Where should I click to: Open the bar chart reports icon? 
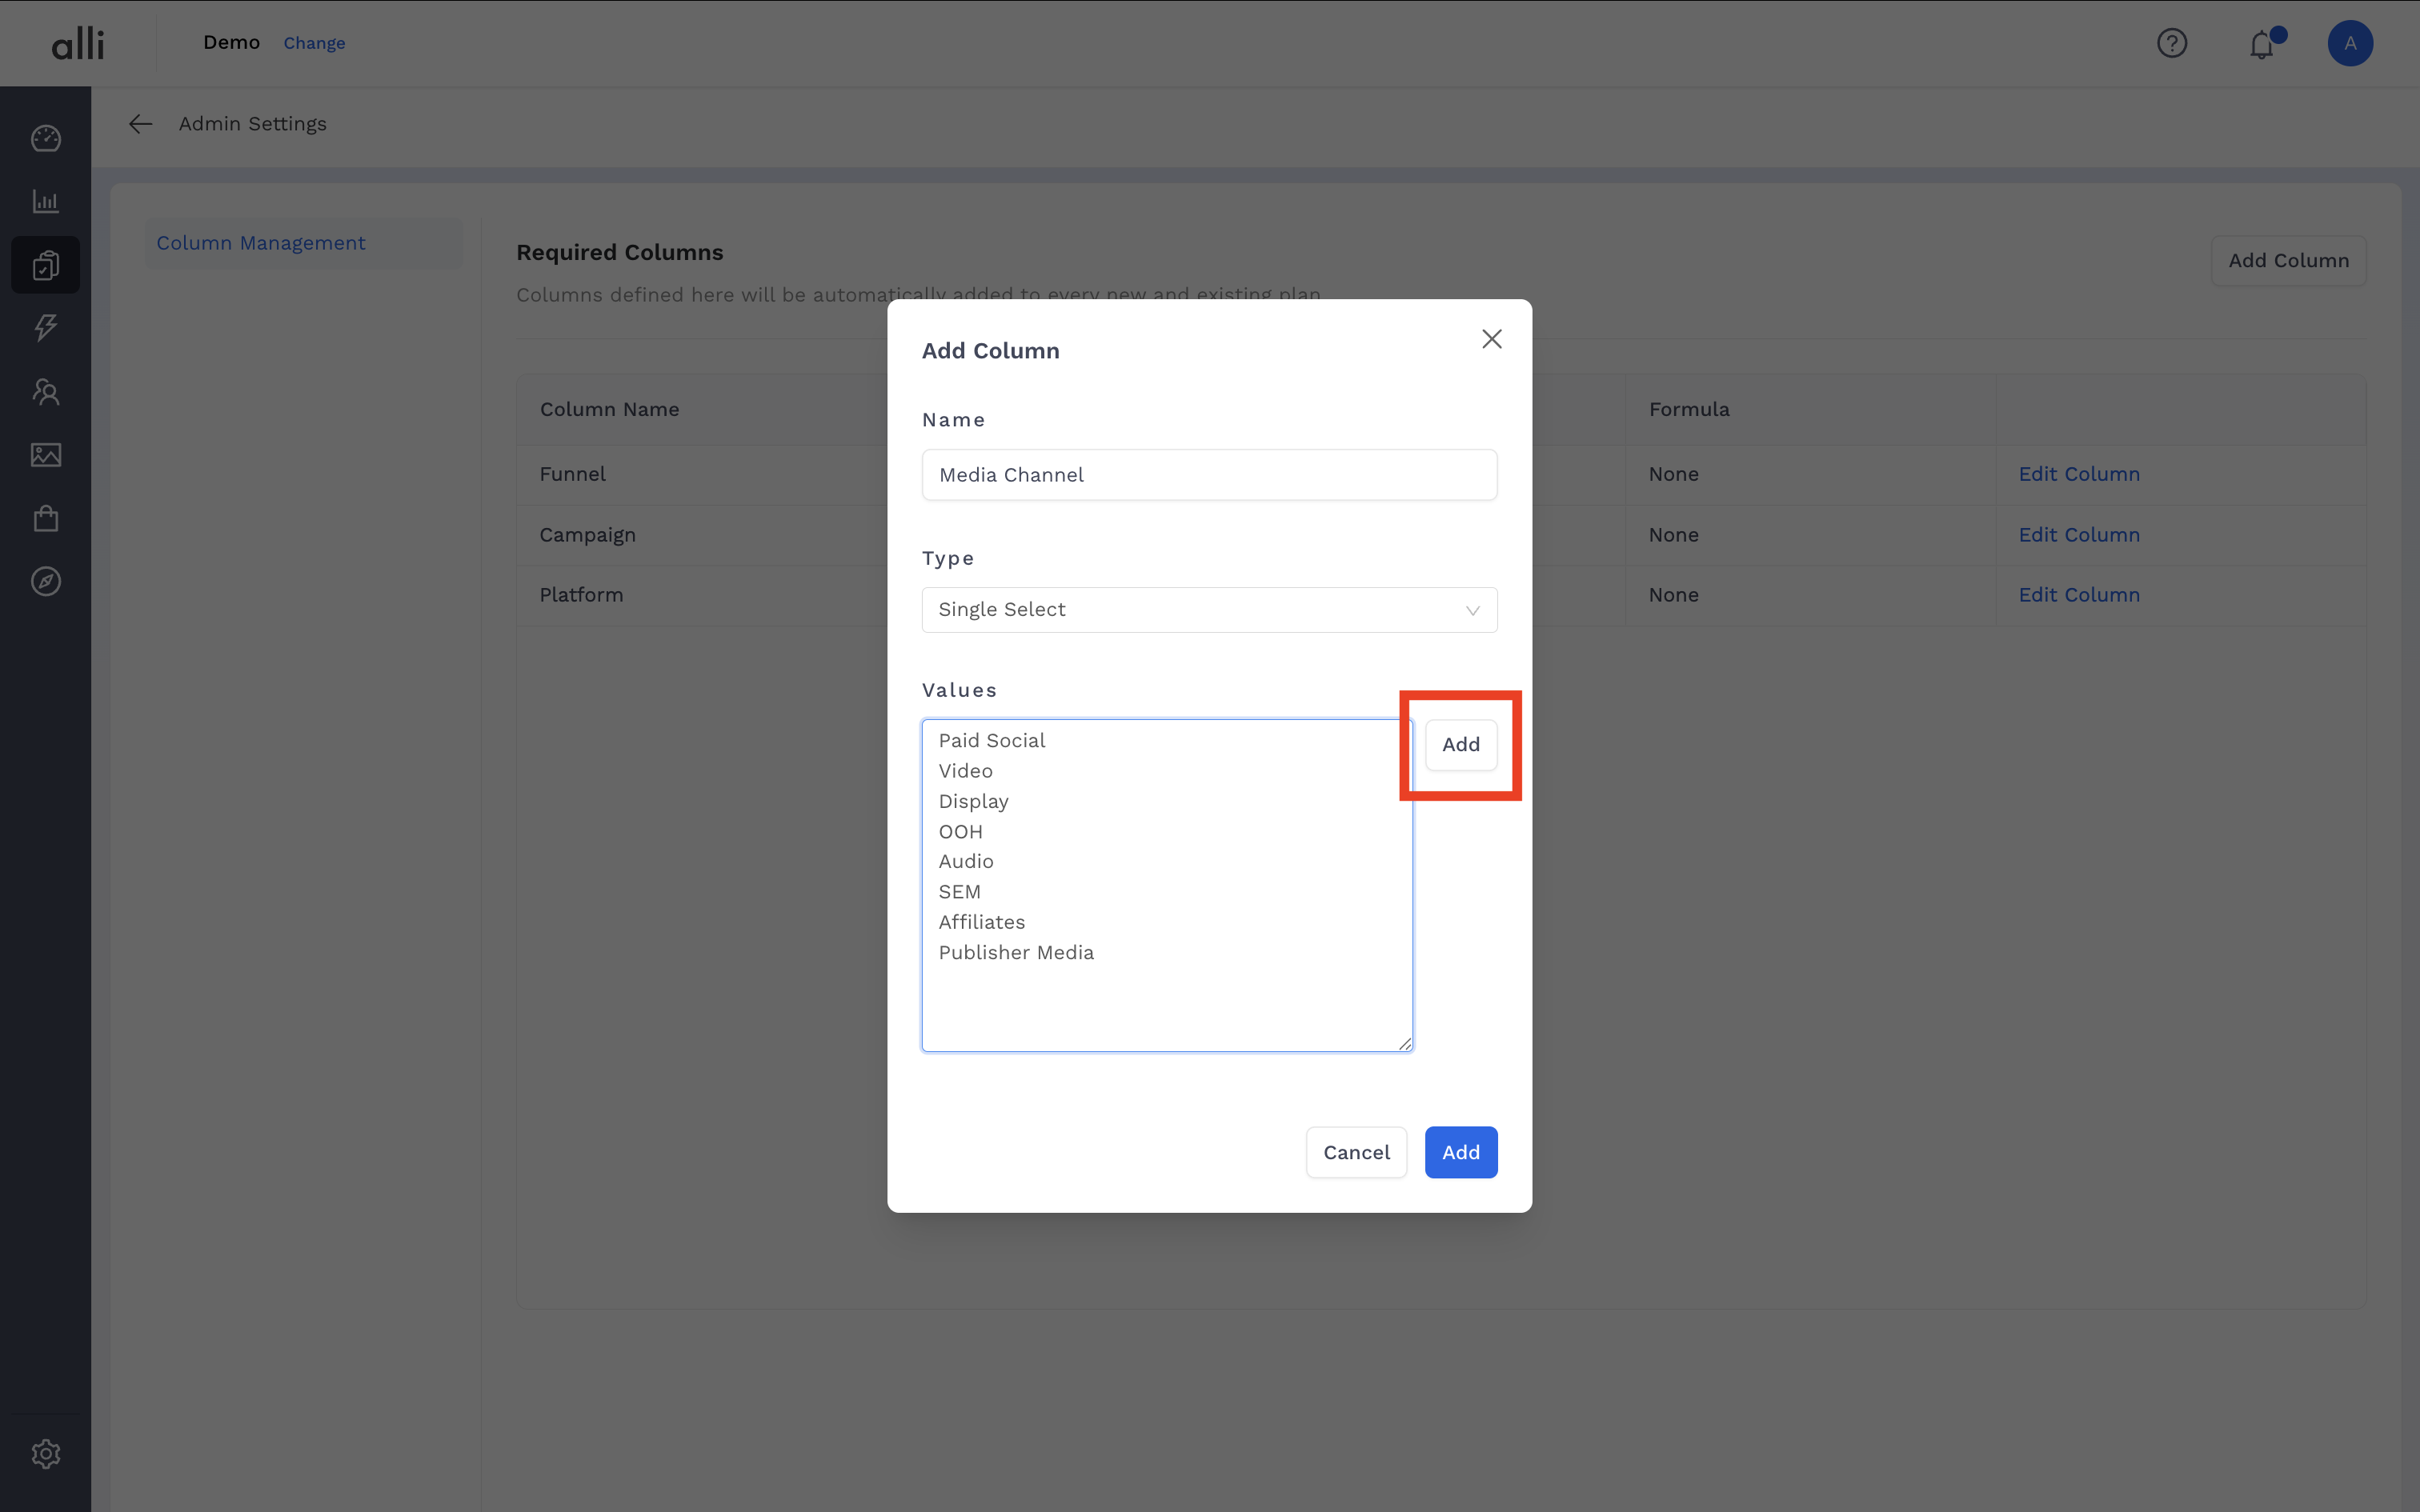(46, 201)
